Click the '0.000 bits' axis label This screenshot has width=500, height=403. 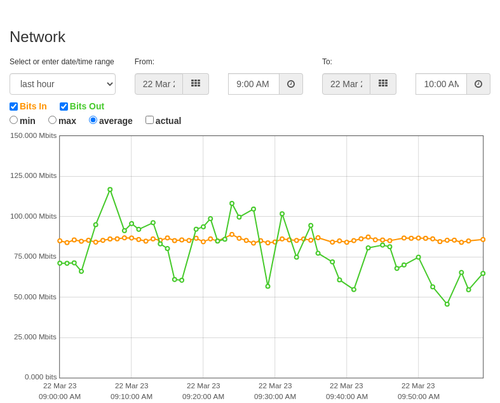point(41,377)
